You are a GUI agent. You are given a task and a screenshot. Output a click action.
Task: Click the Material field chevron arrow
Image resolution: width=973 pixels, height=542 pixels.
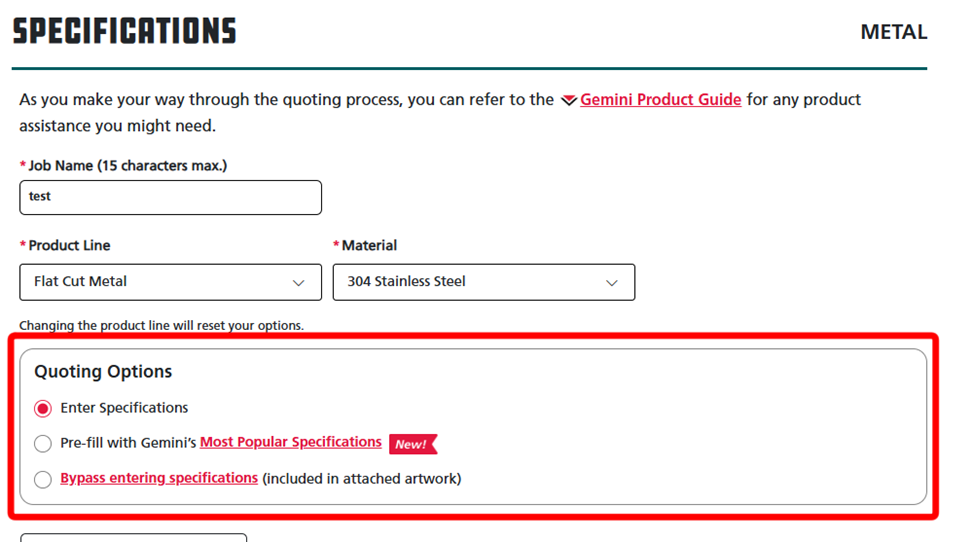(612, 283)
